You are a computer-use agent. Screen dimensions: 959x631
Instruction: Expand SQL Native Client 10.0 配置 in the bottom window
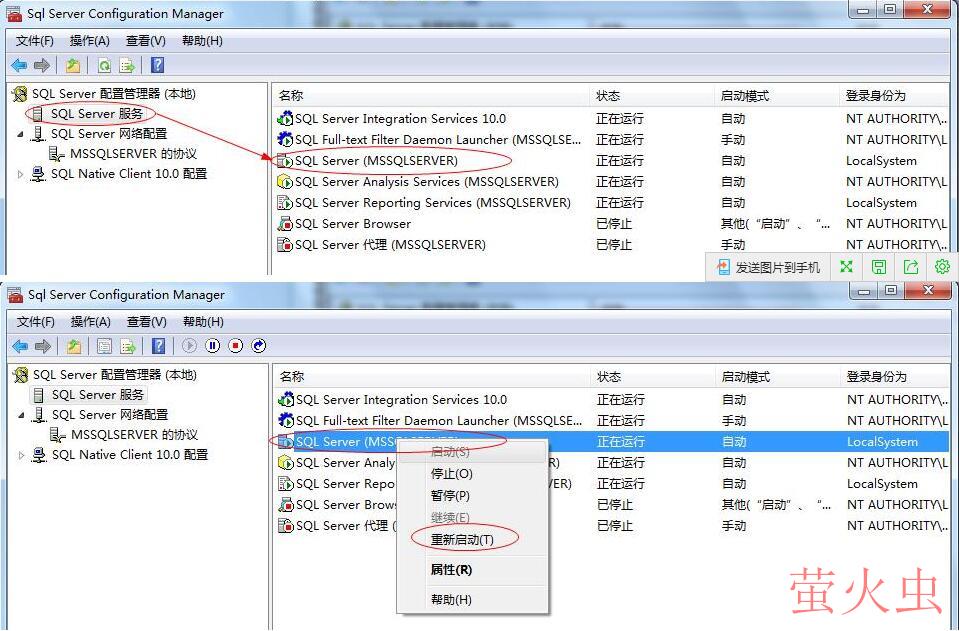(x=21, y=456)
